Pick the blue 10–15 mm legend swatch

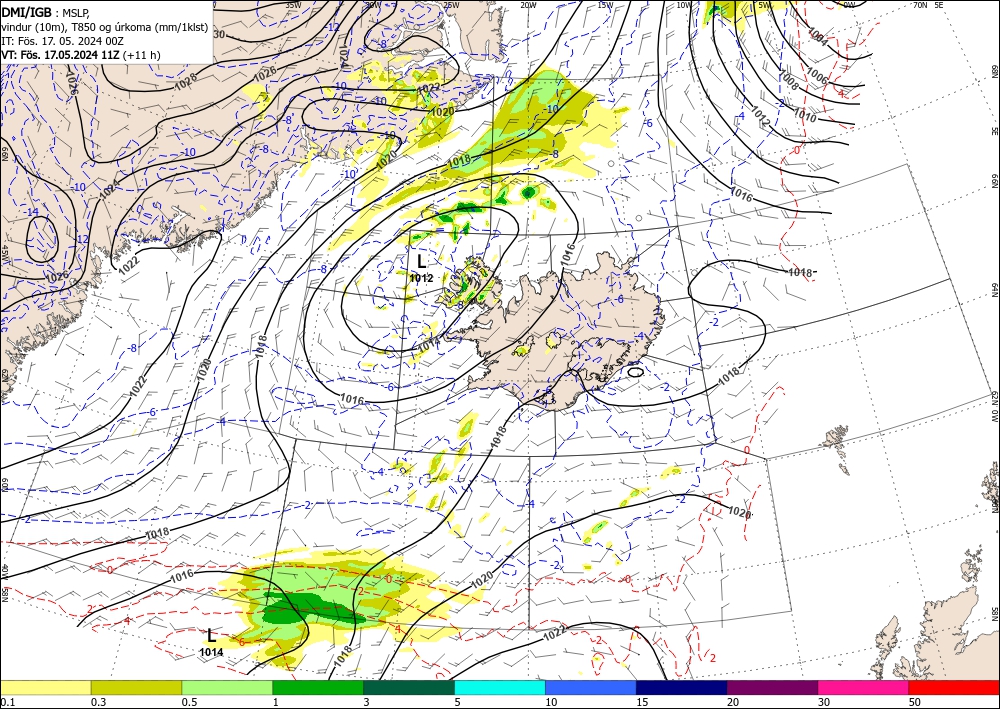pos(591,687)
